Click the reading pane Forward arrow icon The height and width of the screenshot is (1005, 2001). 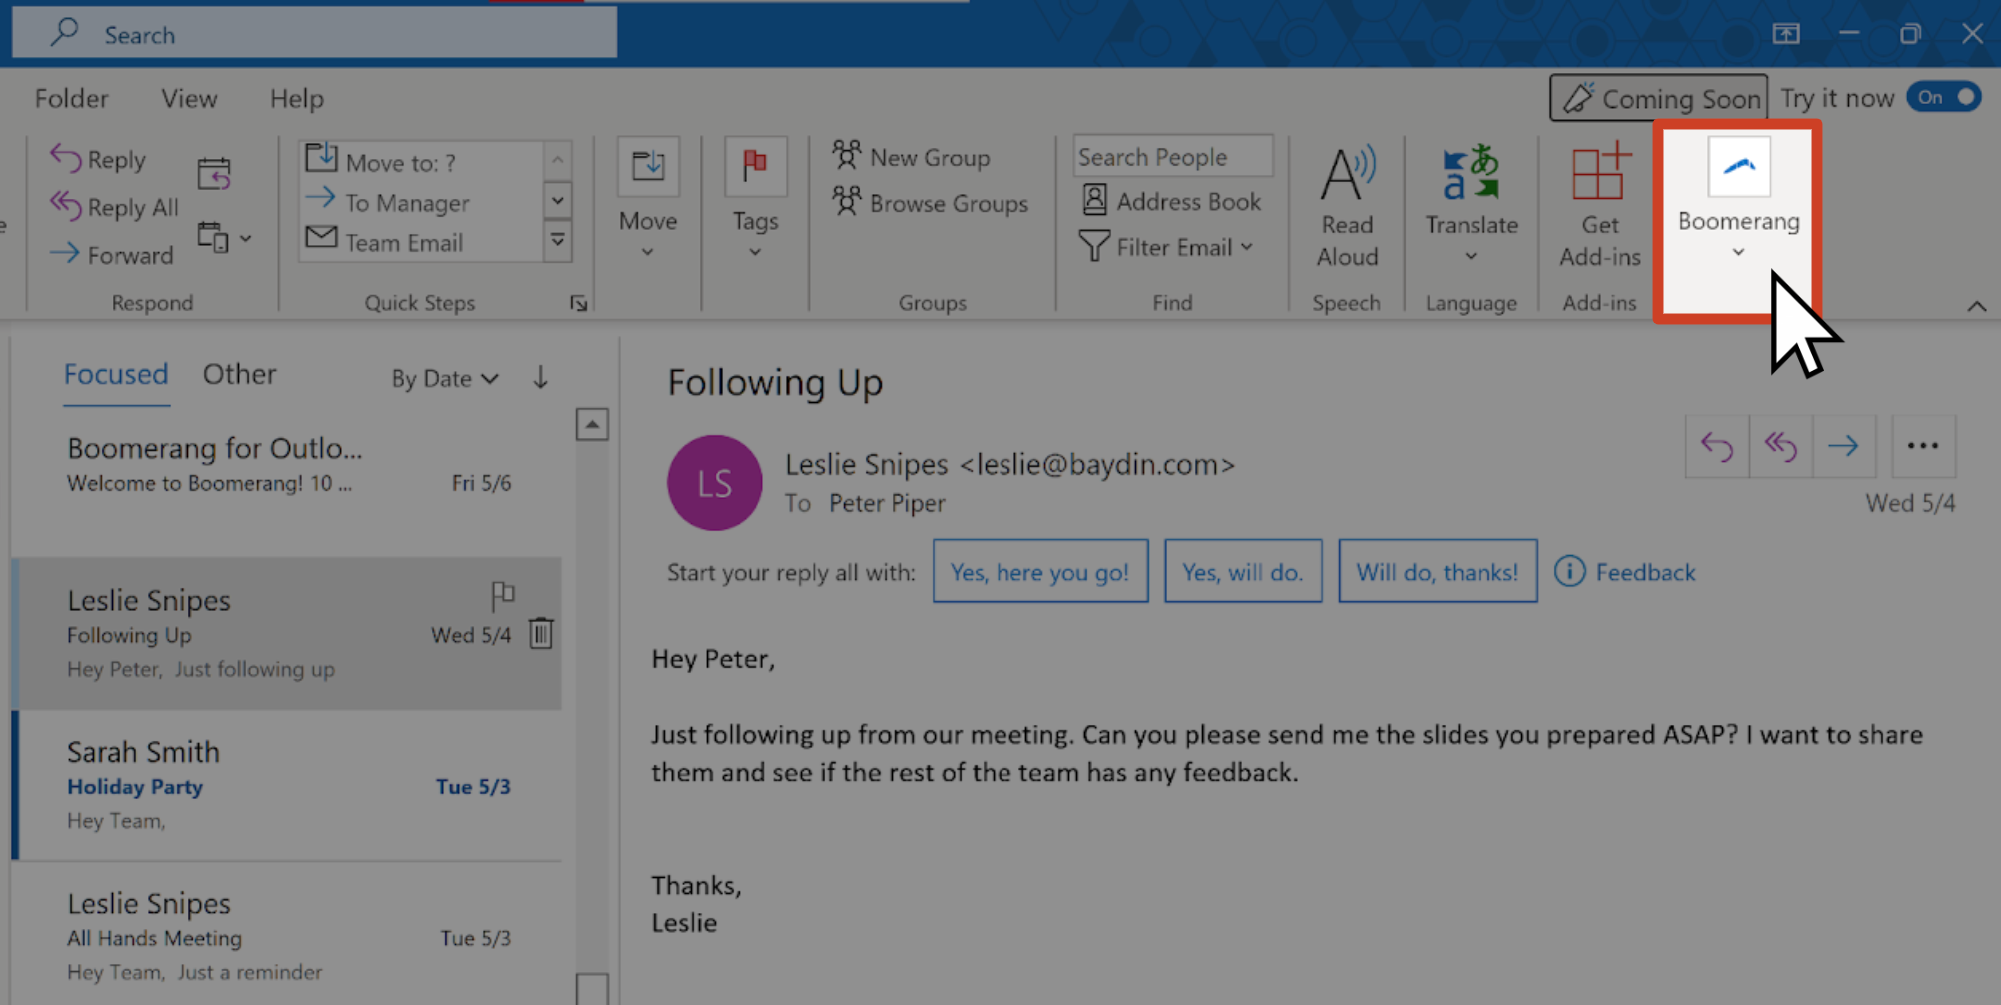pos(1843,446)
